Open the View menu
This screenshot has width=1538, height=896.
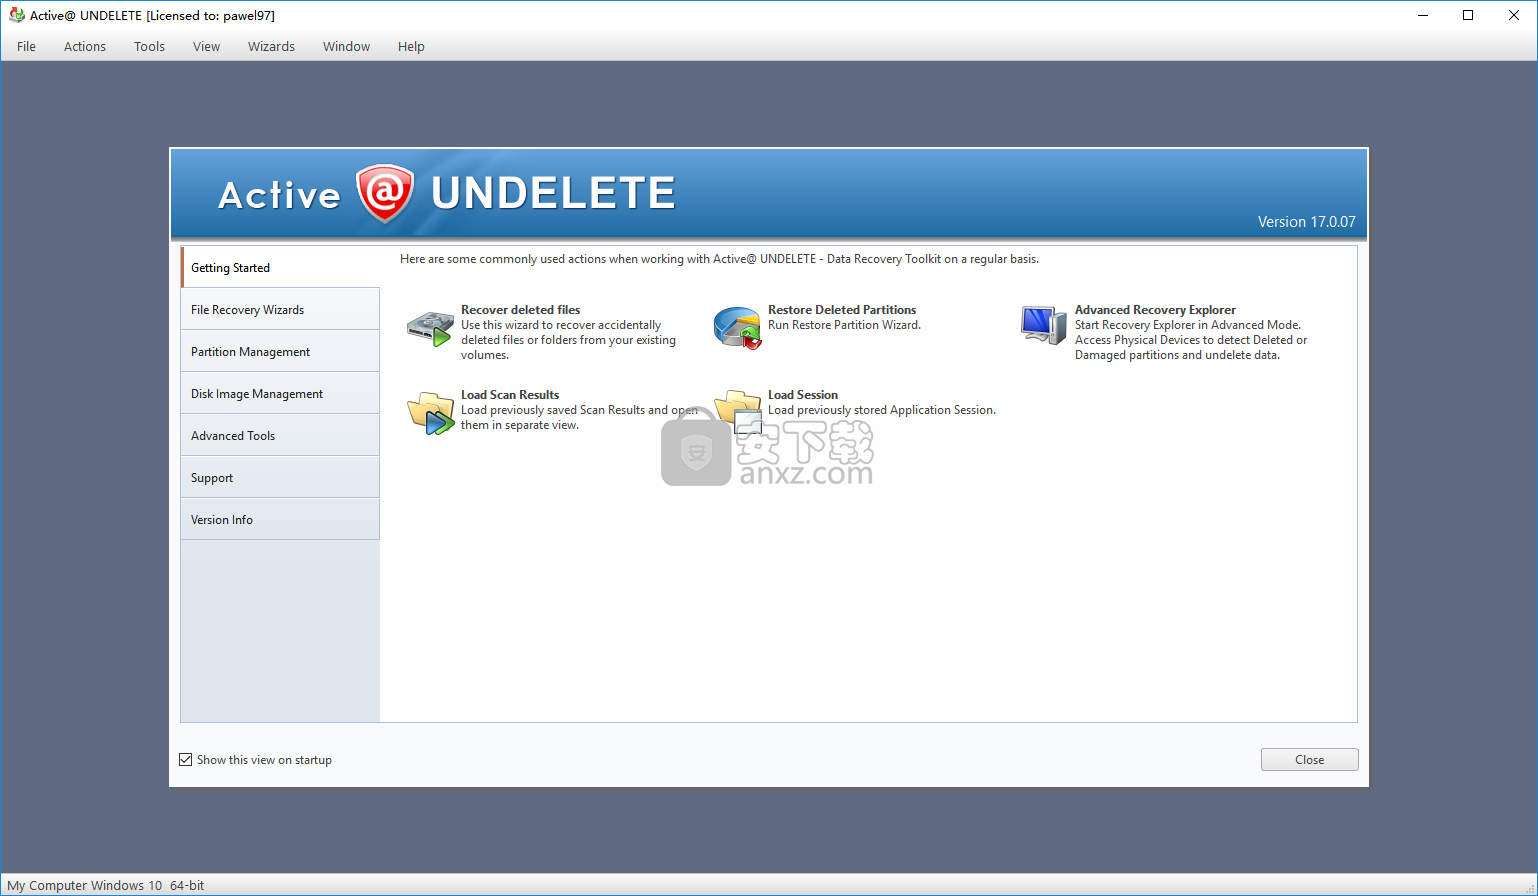pos(207,46)
